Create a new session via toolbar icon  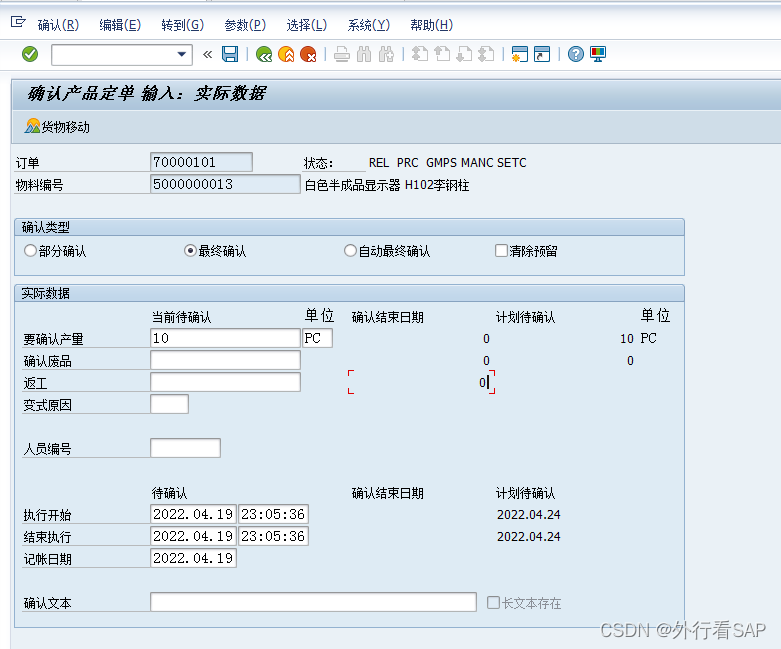520,54
